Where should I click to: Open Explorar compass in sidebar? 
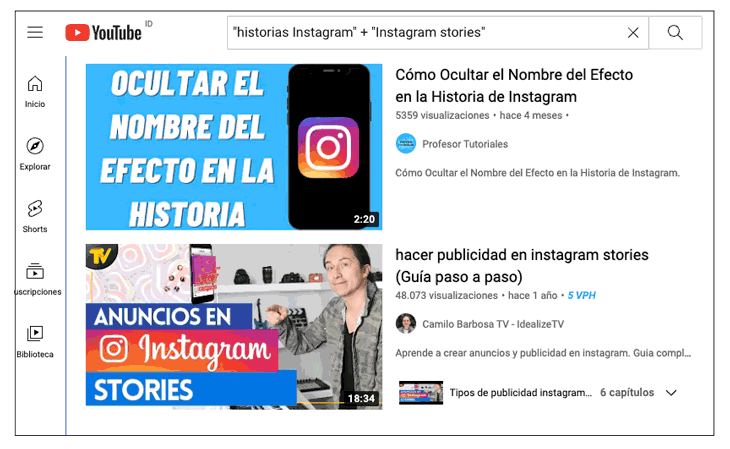click(35, 154)
